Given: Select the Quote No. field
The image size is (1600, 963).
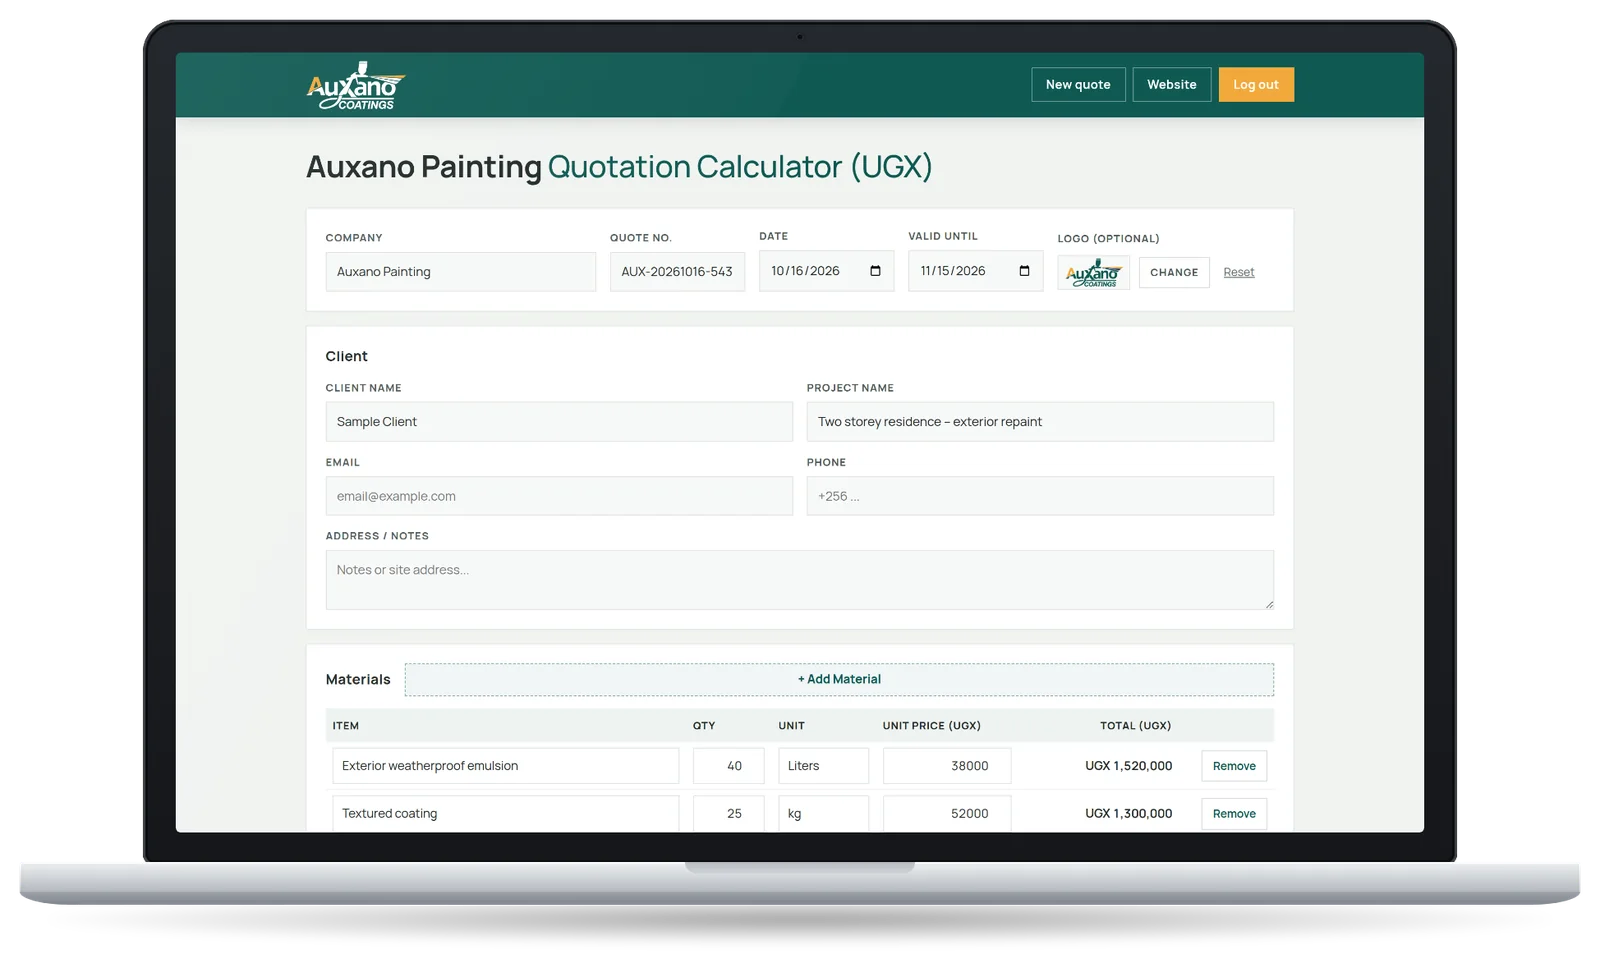Looking at the screenshot, I should point(677,272).
